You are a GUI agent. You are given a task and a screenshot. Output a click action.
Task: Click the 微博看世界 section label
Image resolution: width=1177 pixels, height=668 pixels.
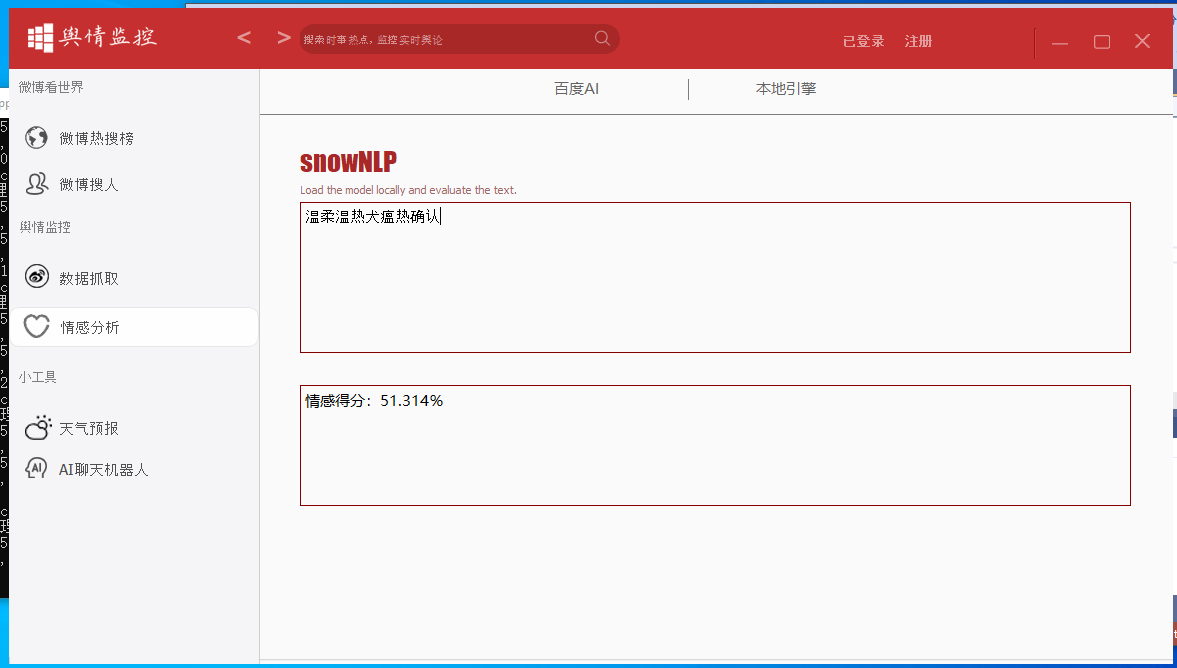pos(51,87)
